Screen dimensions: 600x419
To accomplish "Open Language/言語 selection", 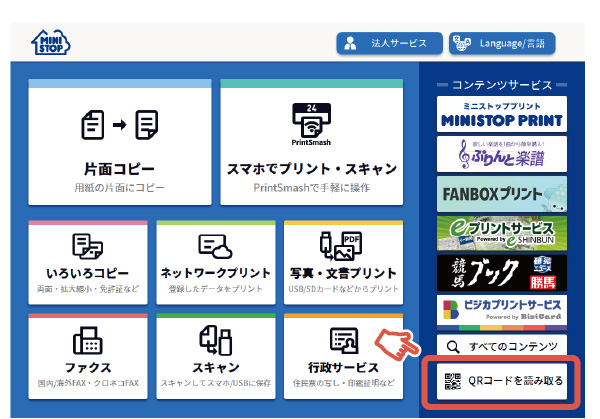I will point(502,43).
